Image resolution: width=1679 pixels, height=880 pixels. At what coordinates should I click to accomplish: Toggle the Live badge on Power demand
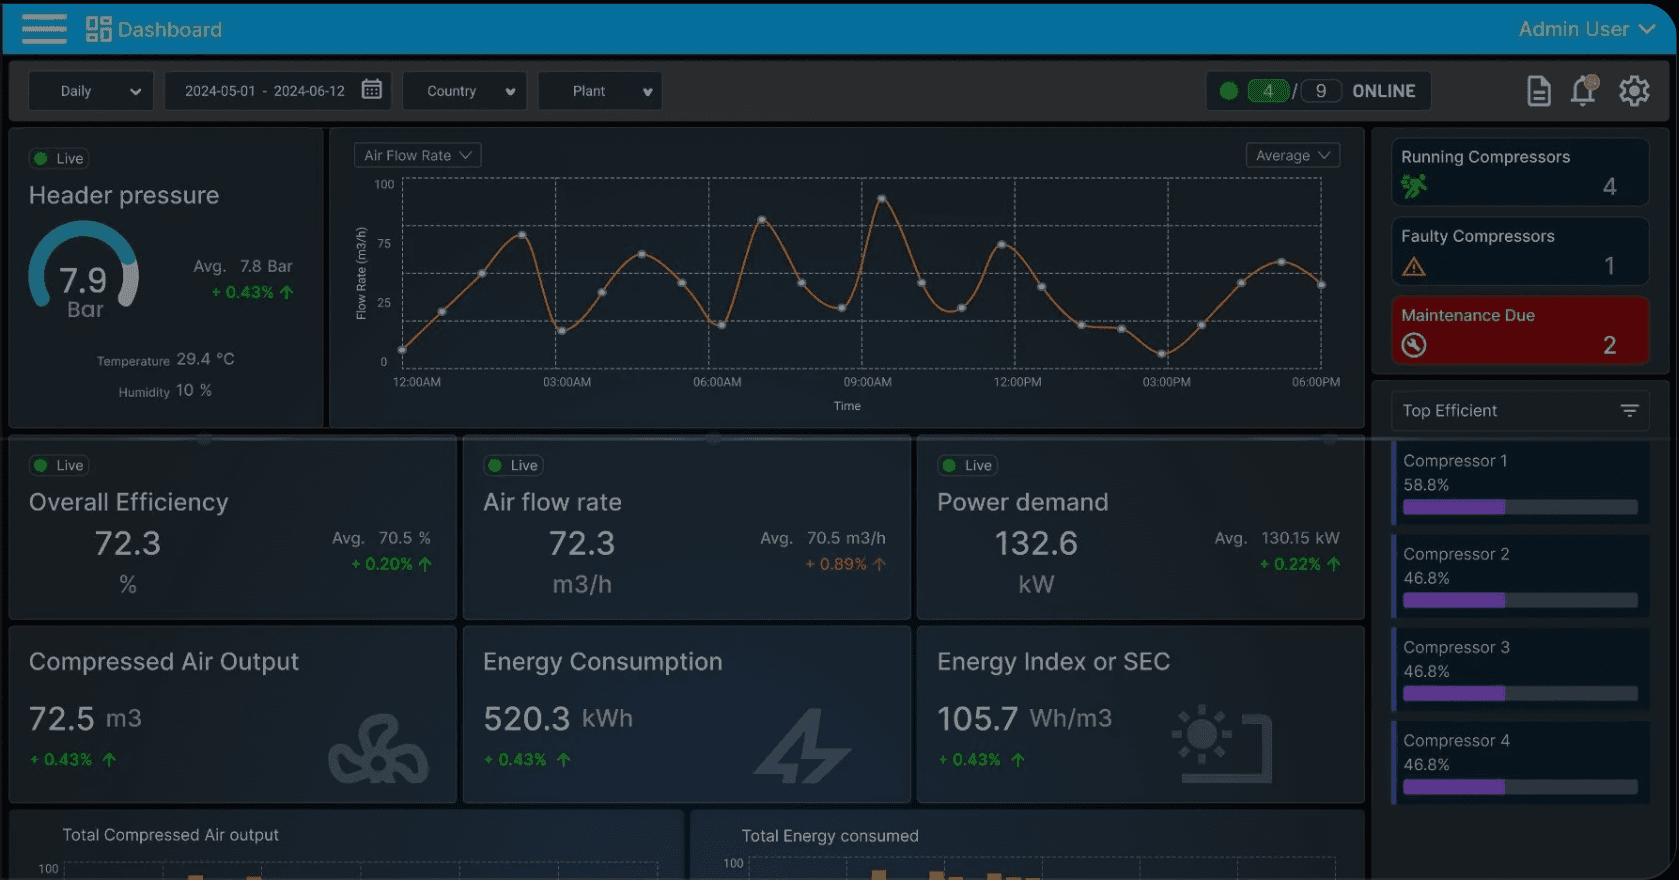click(967, 465)
